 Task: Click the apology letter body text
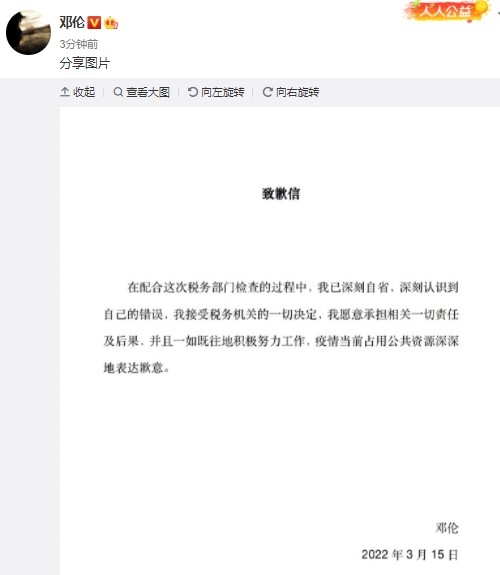click(281, 327)
